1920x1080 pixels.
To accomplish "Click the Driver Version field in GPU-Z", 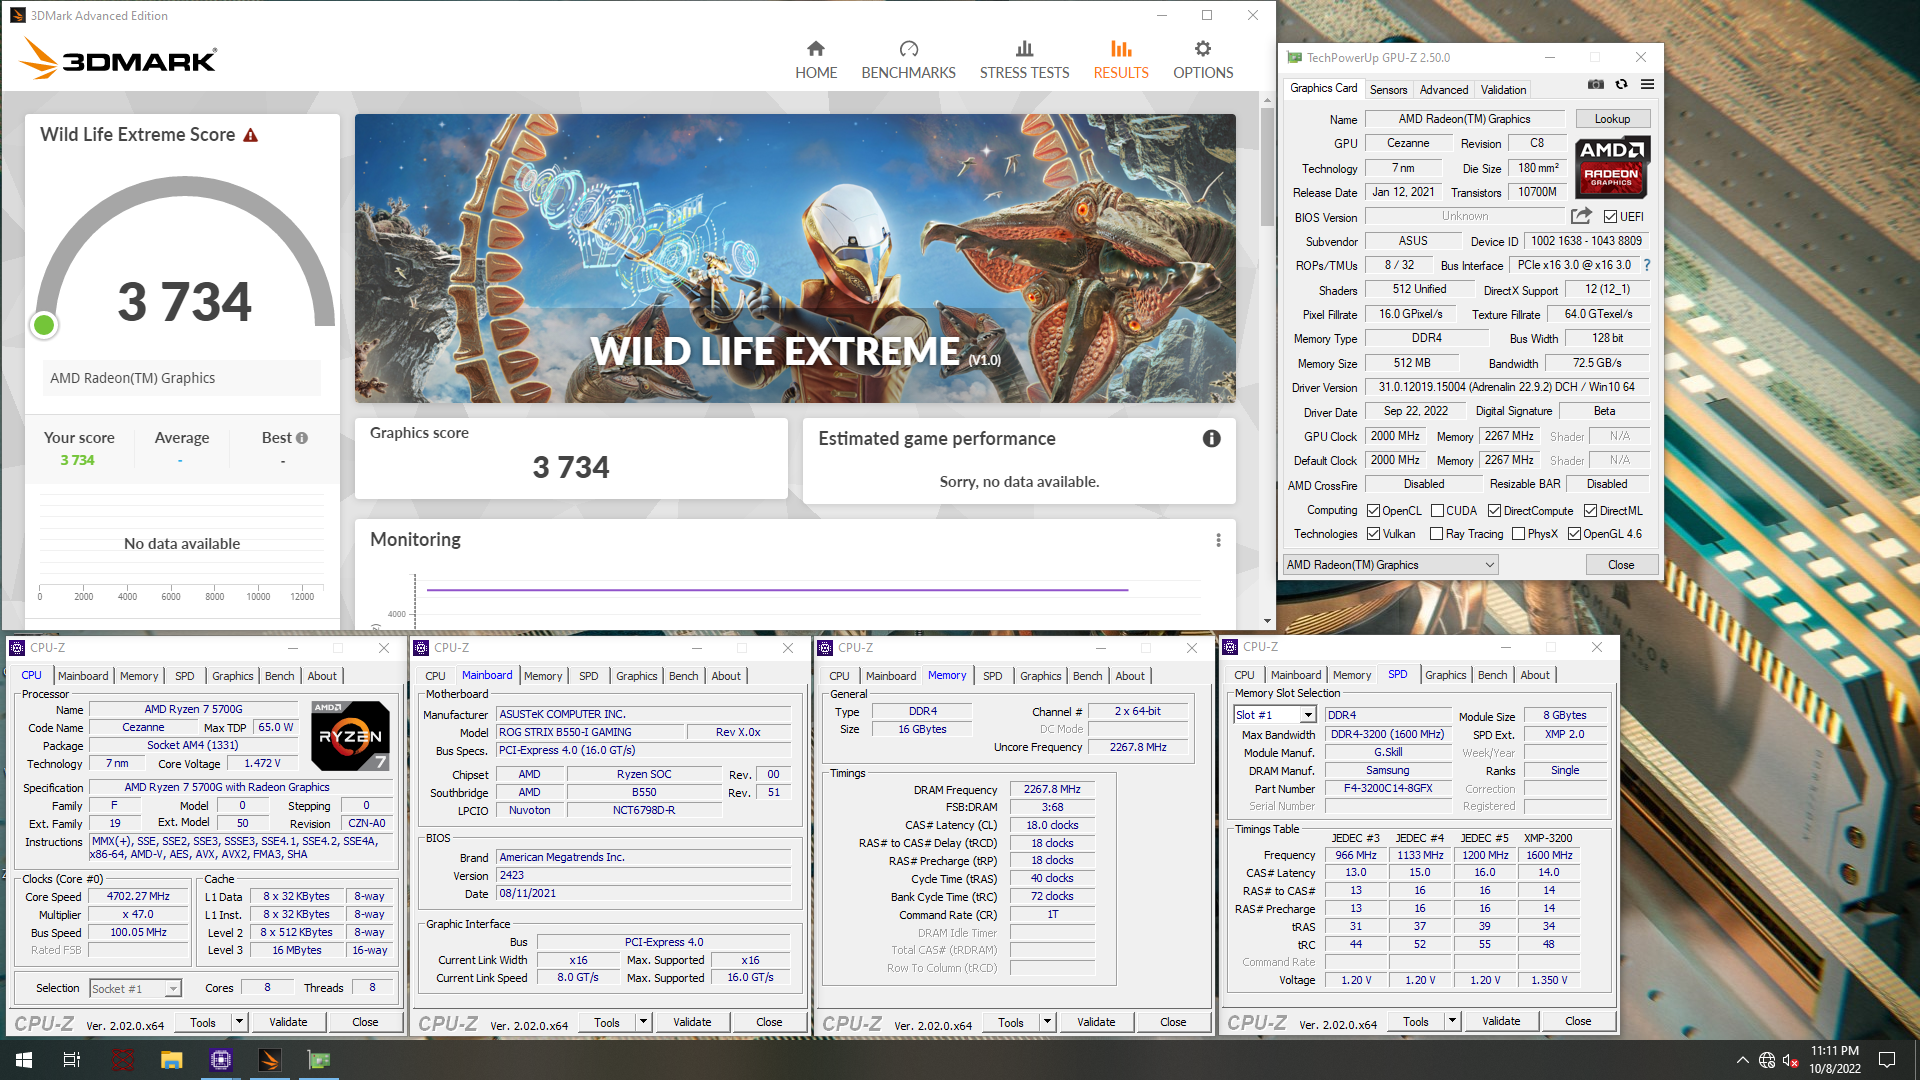I will point(1506,387).
